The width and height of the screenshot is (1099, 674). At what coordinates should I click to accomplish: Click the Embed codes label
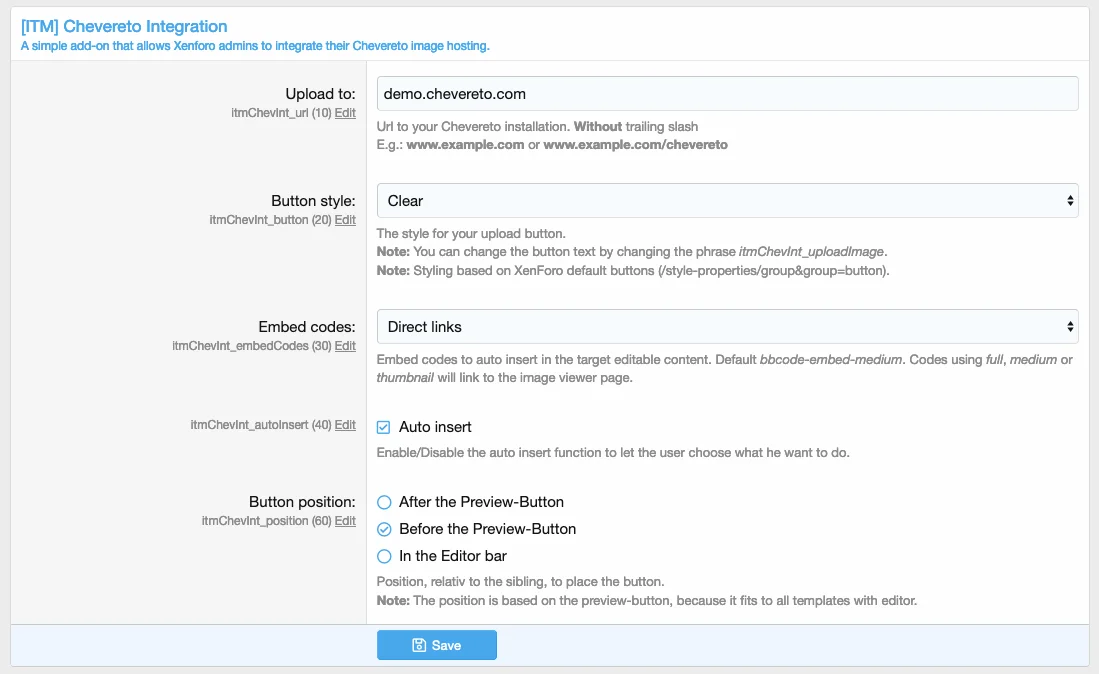click(306, 327)
